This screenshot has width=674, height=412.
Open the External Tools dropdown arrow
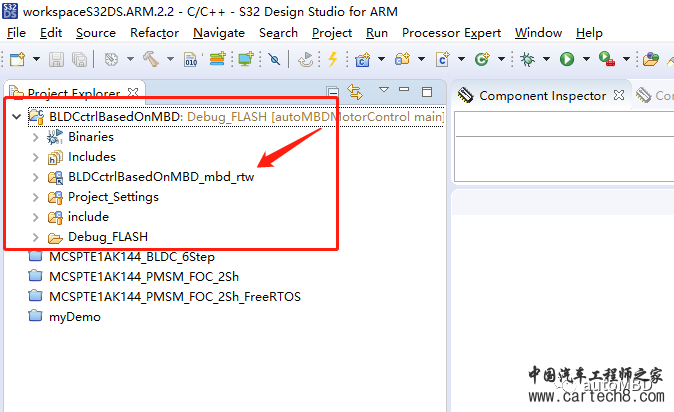[x=626, y=59]
